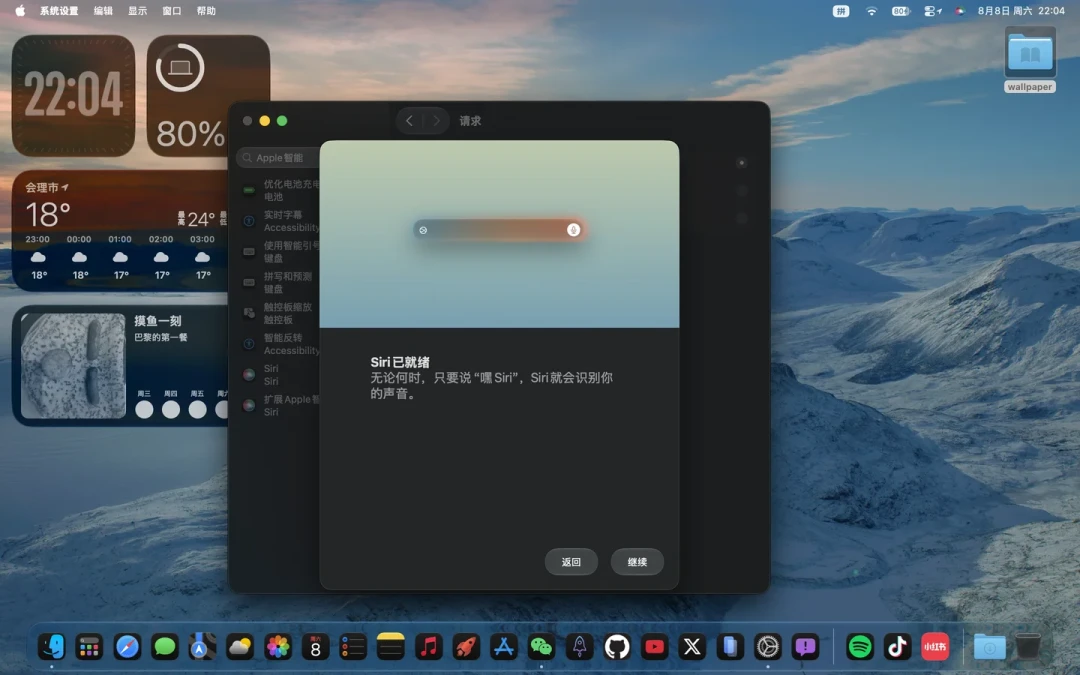Open YouTube in the Dock
Image resolution: width=1080 pixels, height=675 pixels.
pos(654,647)
